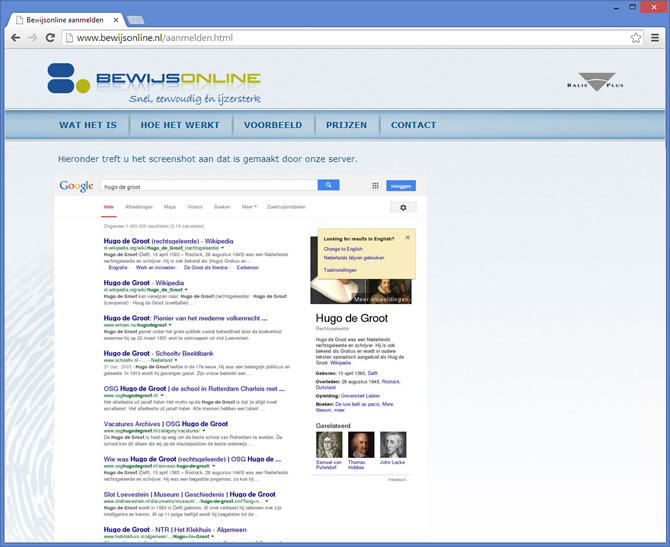Select the Videos search tab
Image resolution: width=670 pixels, height=547 pixels.
click(x=195, y=207)
